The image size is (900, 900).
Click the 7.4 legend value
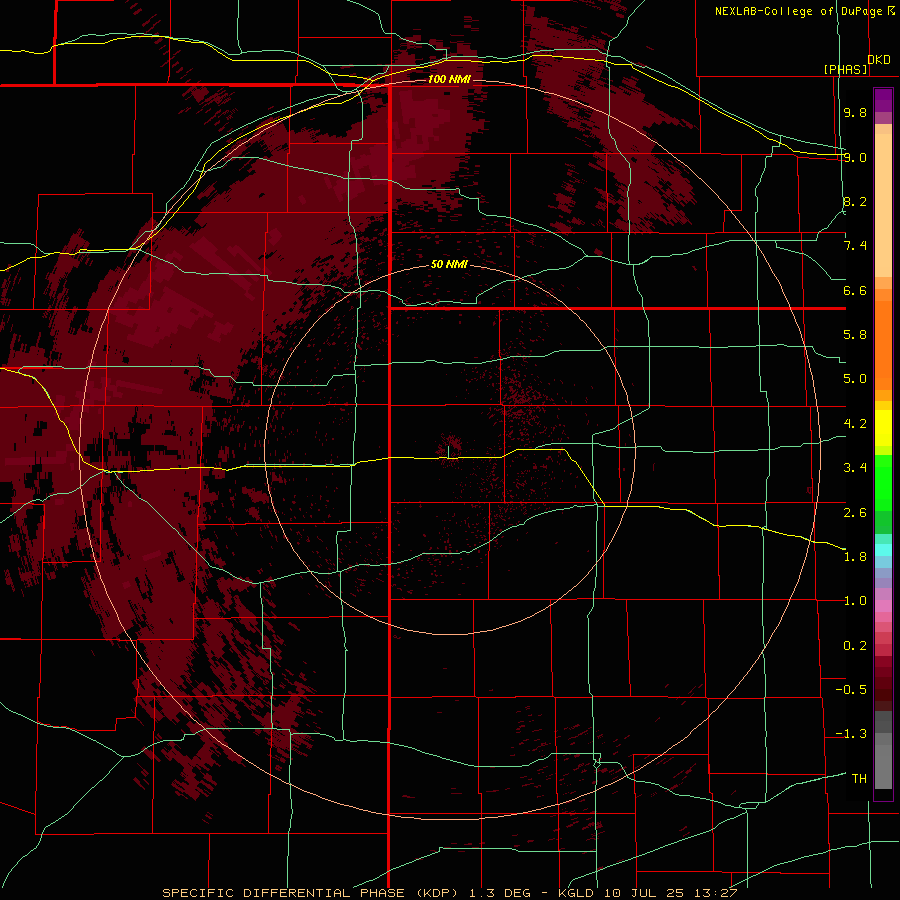[x=855, y=246]
